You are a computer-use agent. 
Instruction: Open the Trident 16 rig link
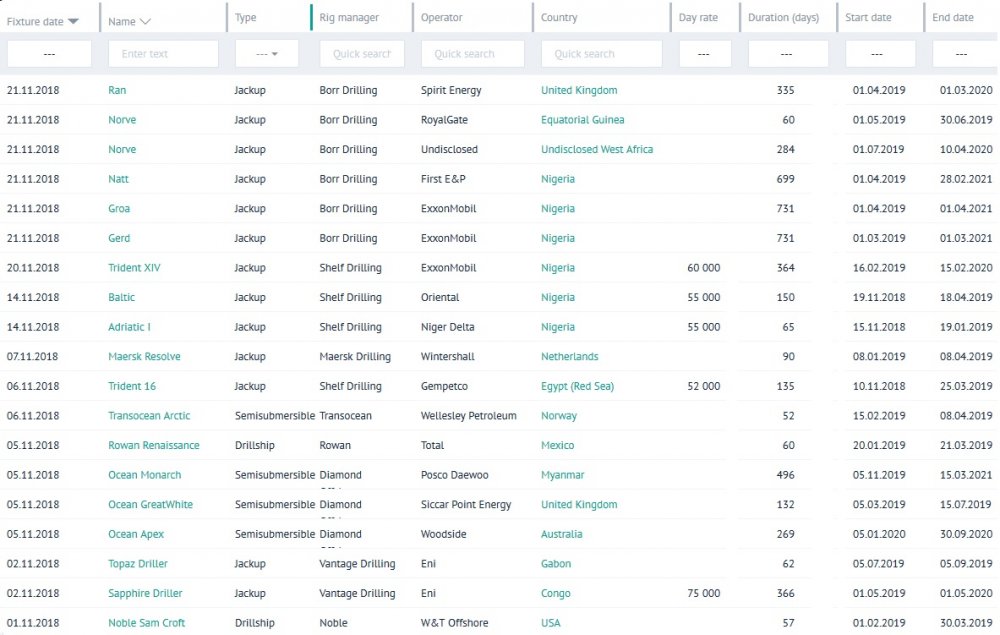(132, 386)
